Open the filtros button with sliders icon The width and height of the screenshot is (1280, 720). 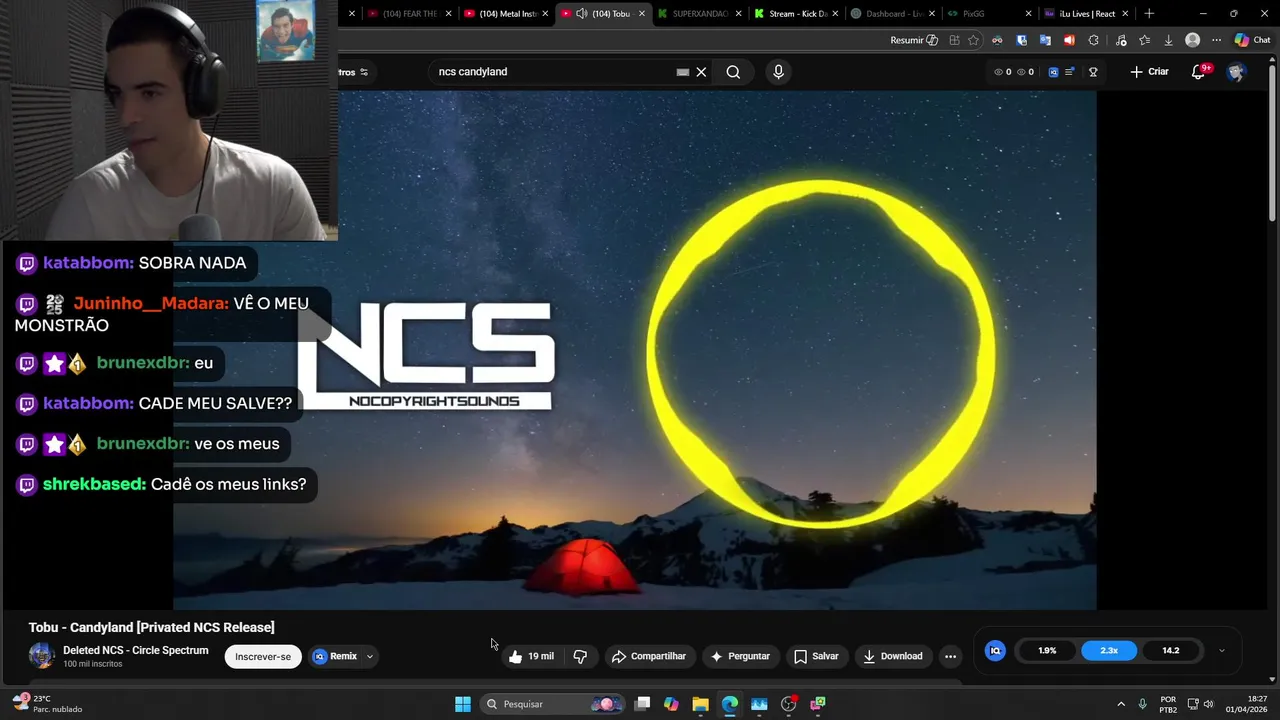pos(355,72)
